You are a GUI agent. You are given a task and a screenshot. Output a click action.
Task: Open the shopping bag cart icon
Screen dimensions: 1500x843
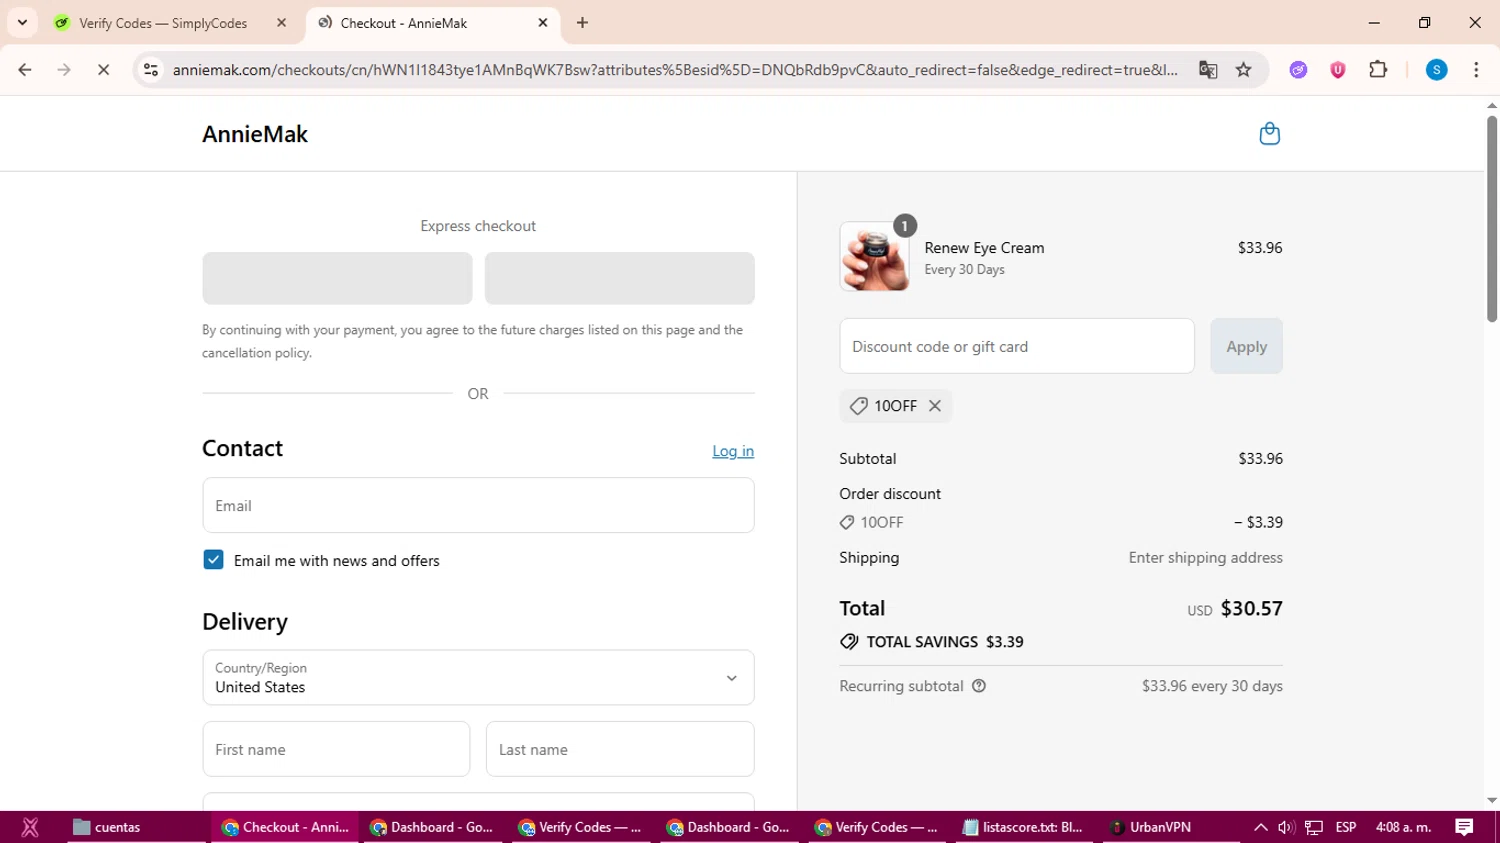(1269, 134)
